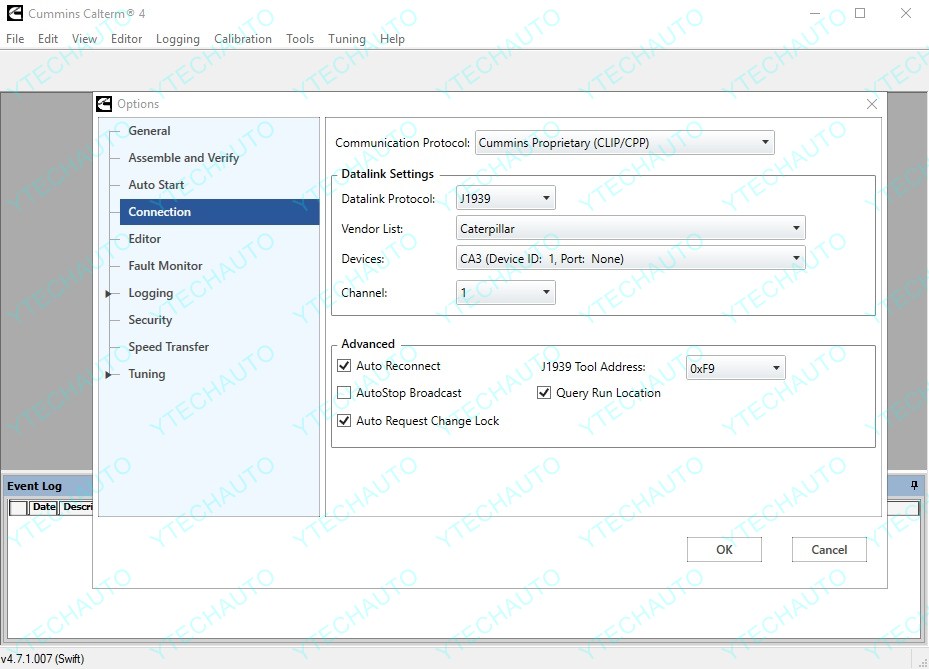The image size is (929, 669).
Task: Enable the AutoStop Broadcast checkbox
Action: 345,394
